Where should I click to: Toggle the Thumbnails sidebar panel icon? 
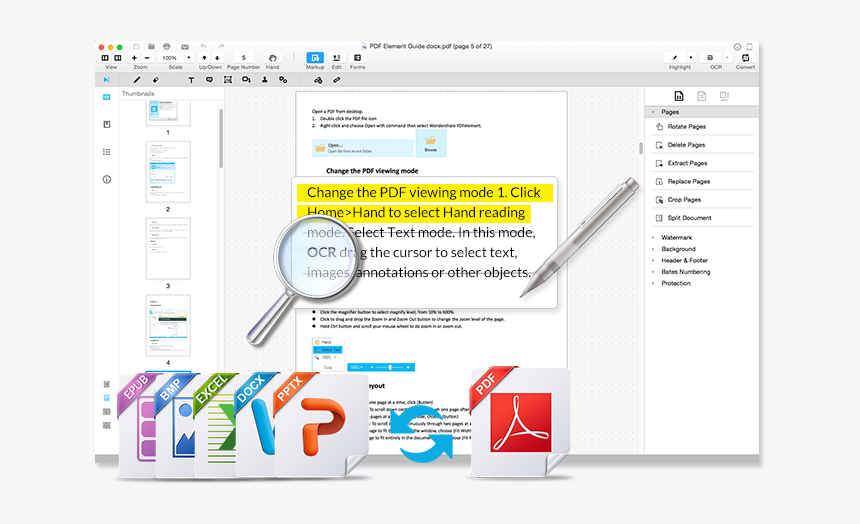click(106, 97)
